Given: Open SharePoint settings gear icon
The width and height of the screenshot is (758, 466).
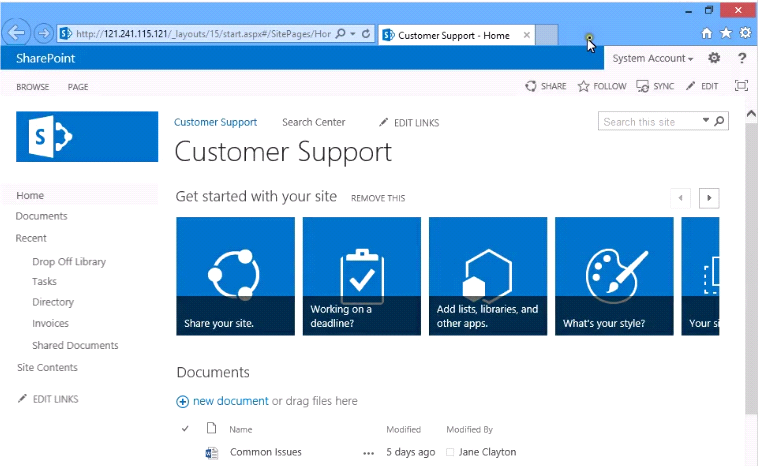Looking at the screenshot, I should (x=714, y=58).
